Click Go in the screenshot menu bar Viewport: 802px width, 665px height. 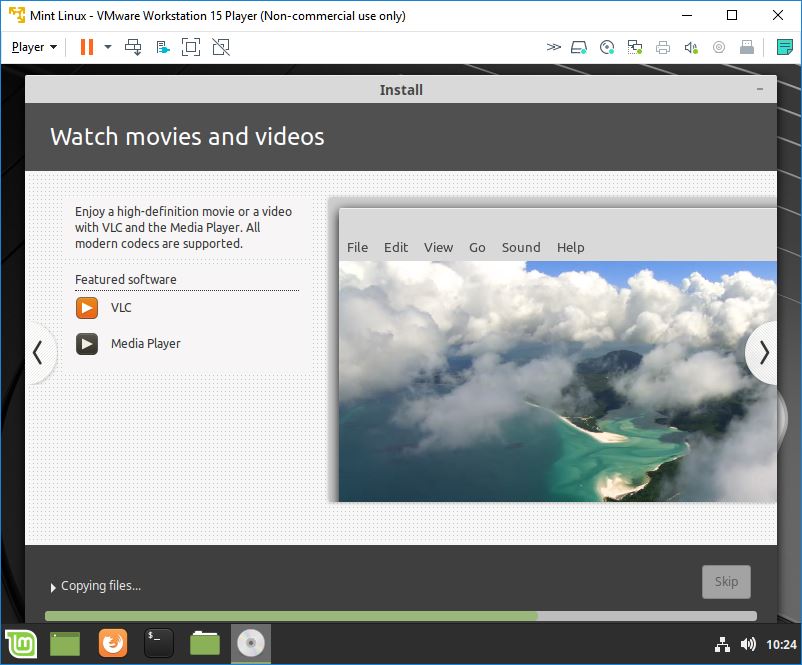(477, 248)
